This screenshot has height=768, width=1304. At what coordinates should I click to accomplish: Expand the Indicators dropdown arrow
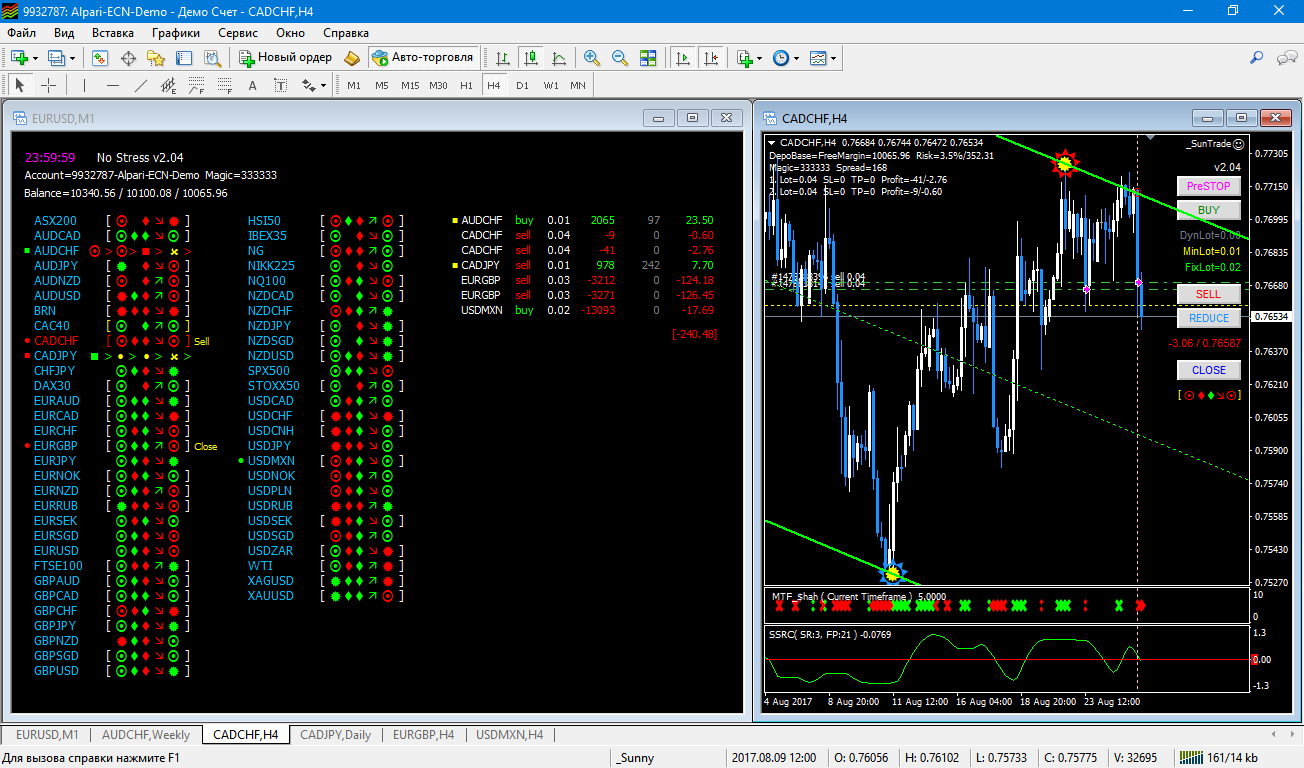(x=760, y=58)
